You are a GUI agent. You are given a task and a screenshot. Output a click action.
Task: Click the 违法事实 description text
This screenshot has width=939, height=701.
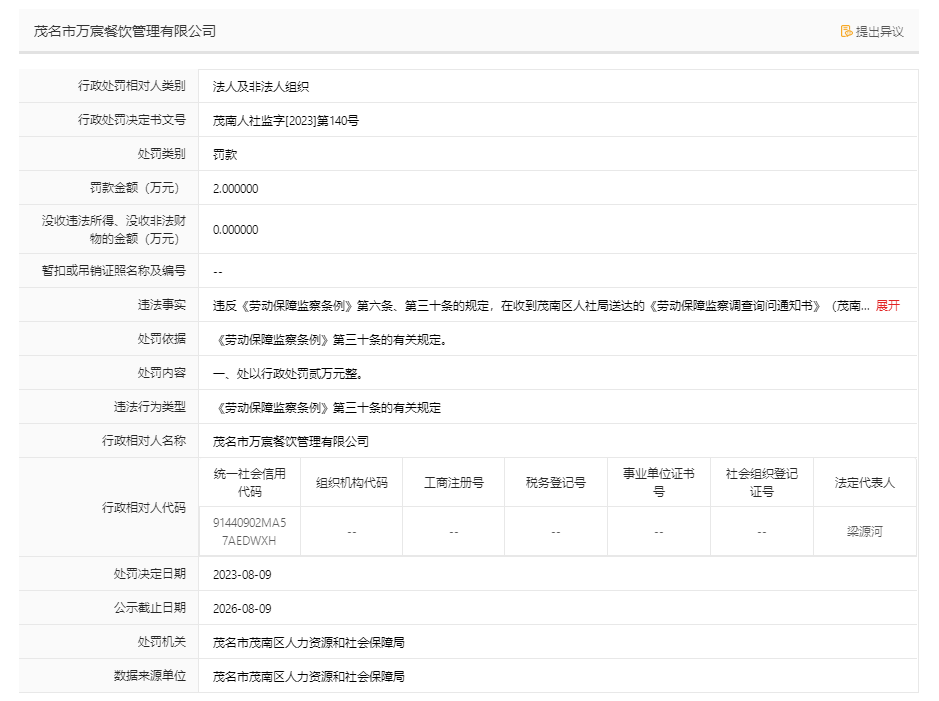pos(541,306)
